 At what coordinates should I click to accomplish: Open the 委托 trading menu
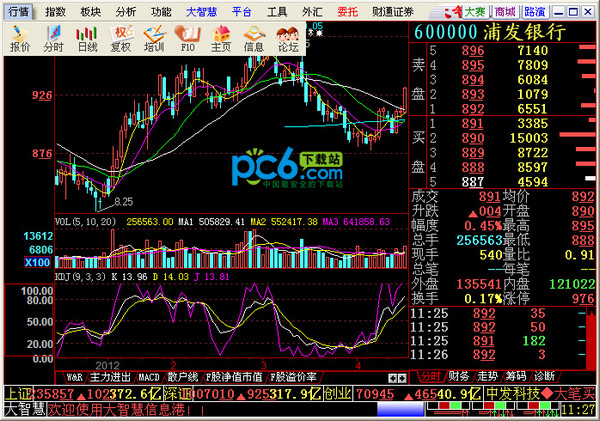(x=346, y=11)
